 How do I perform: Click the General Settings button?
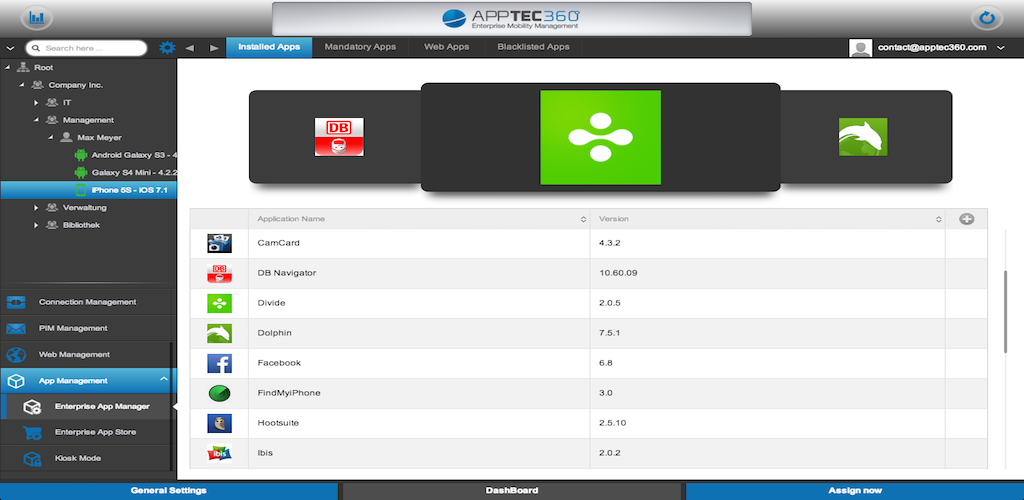(x=168, y=491)
